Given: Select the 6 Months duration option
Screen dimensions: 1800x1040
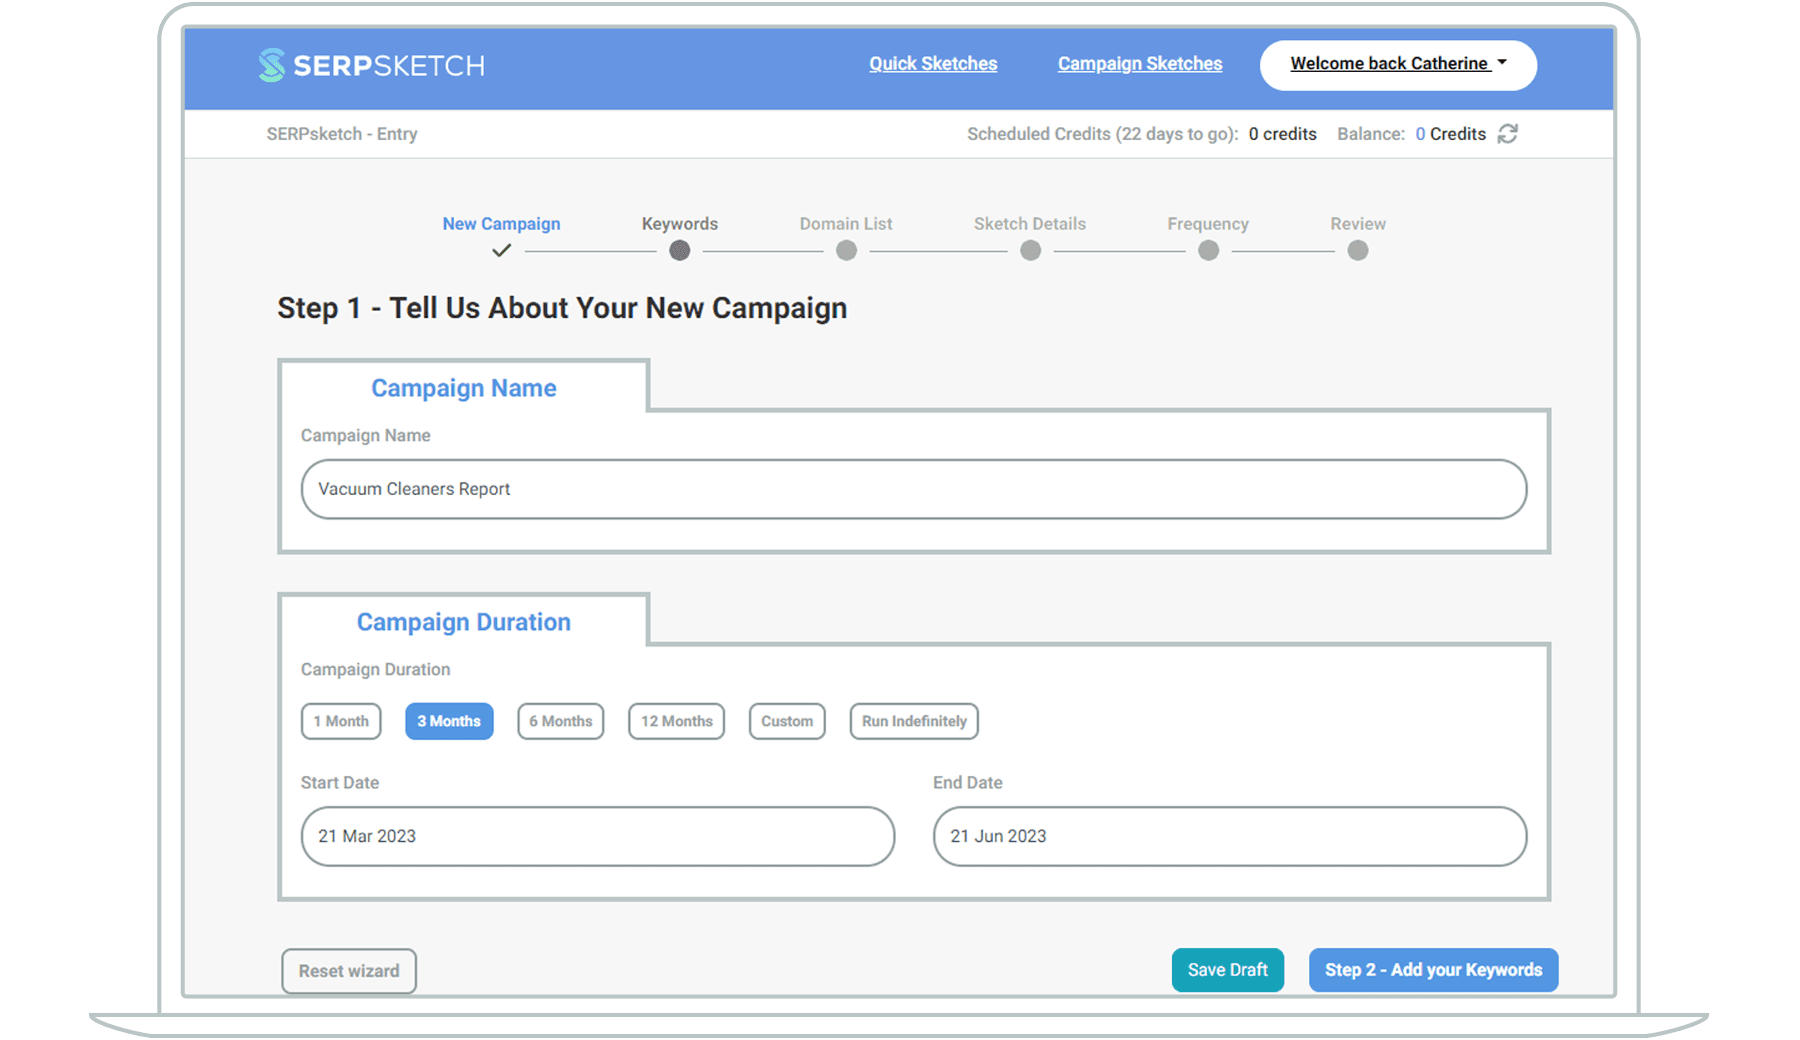Looking at the screenshot, I should (x=561, y=721).
